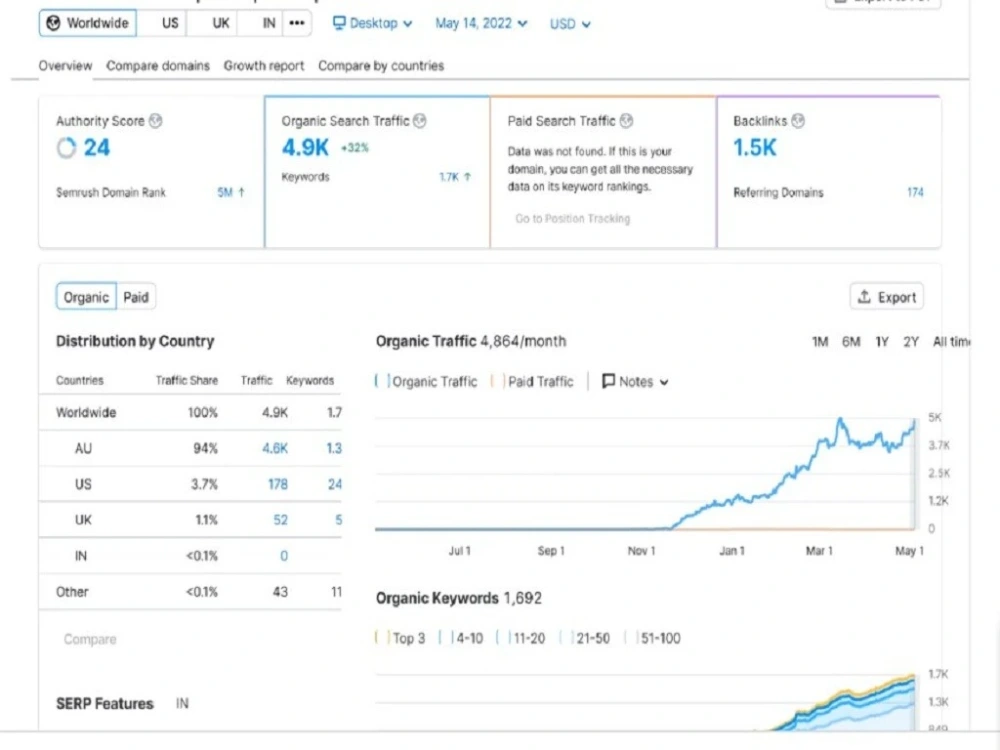Click AU traffic value 4.6K

pos(275,448)
